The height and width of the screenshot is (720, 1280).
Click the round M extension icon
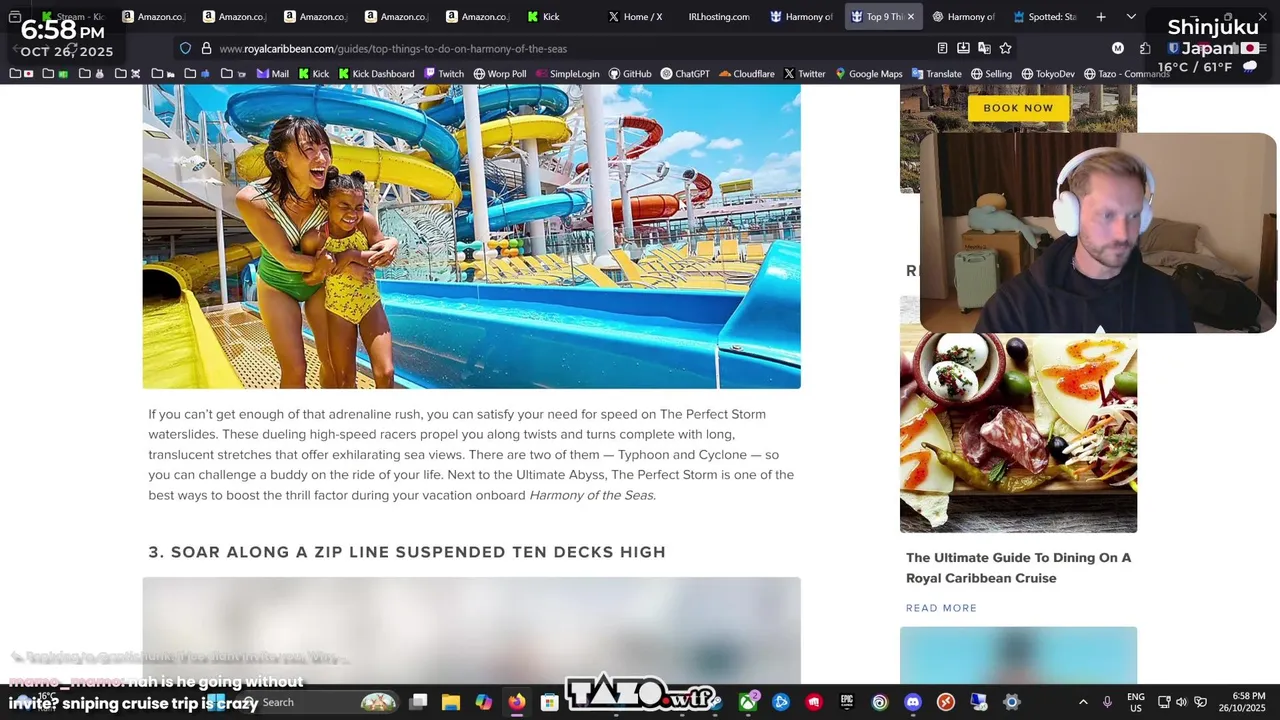coord(1118,48)
